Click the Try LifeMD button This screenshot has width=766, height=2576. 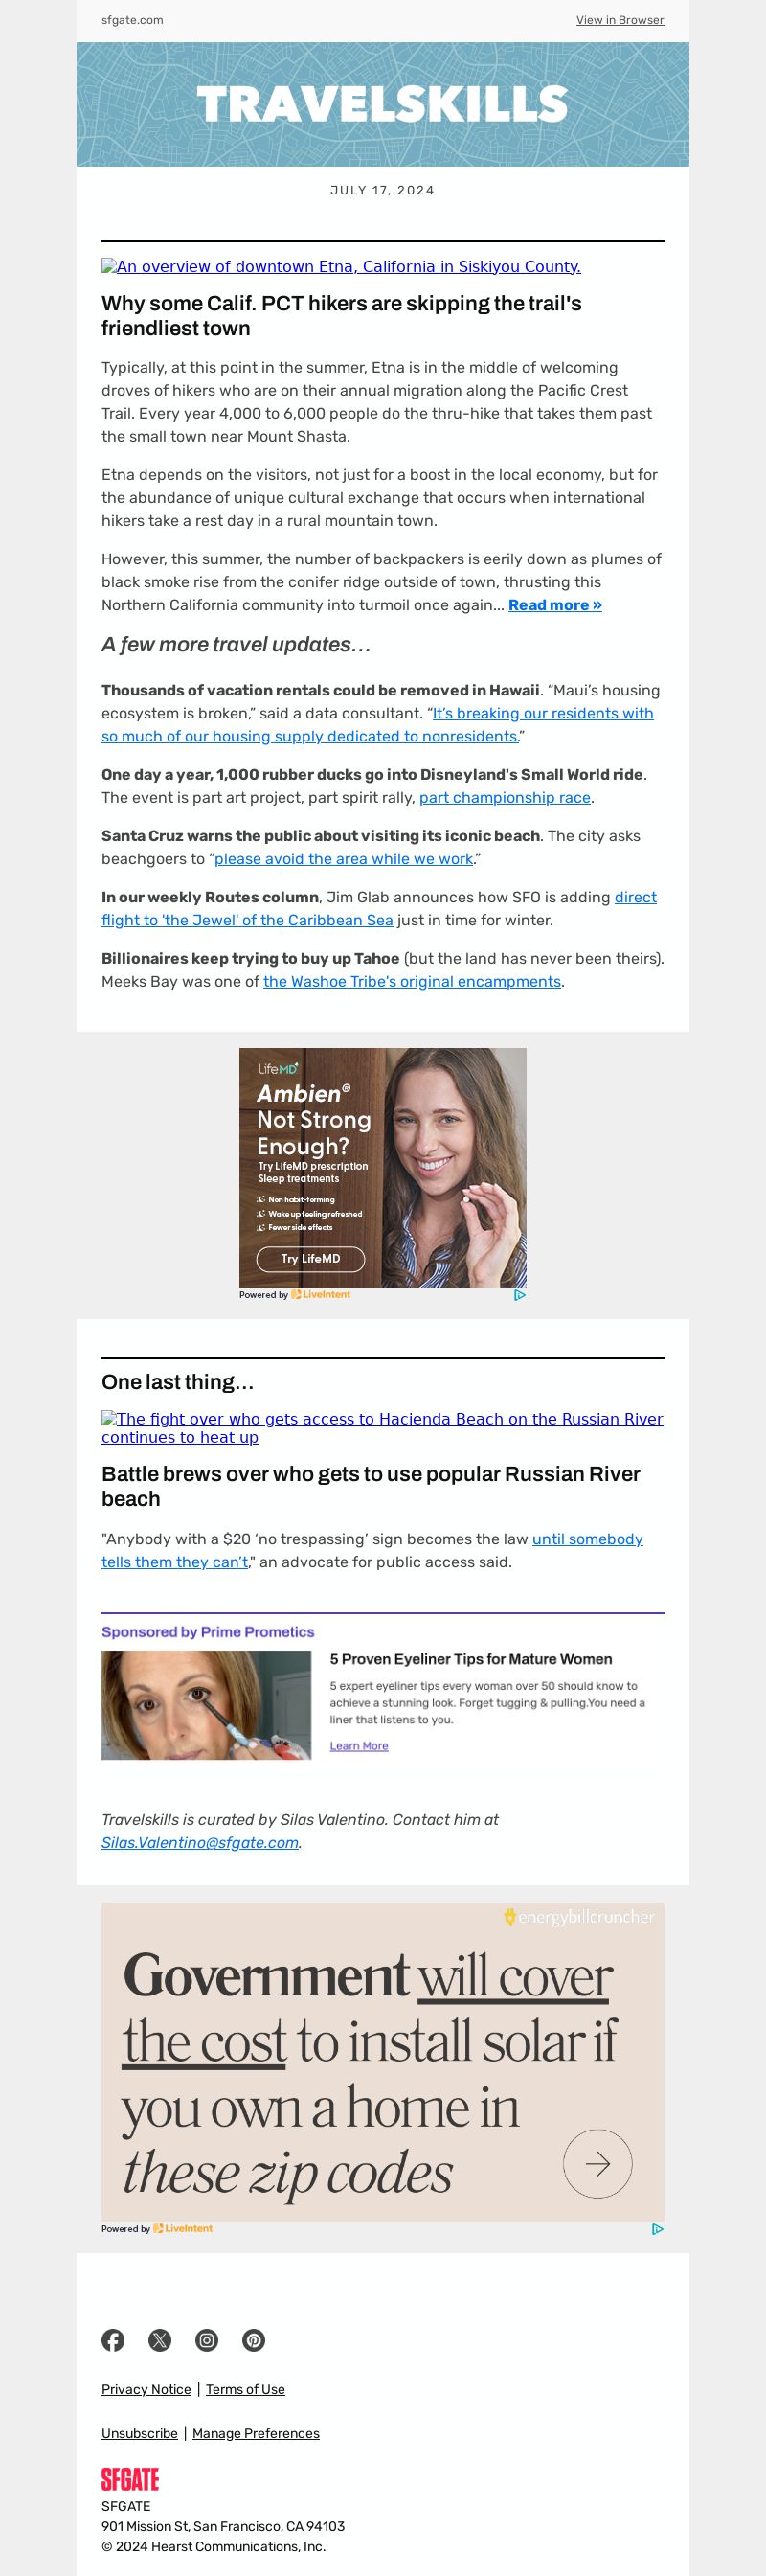point(311,1259)
